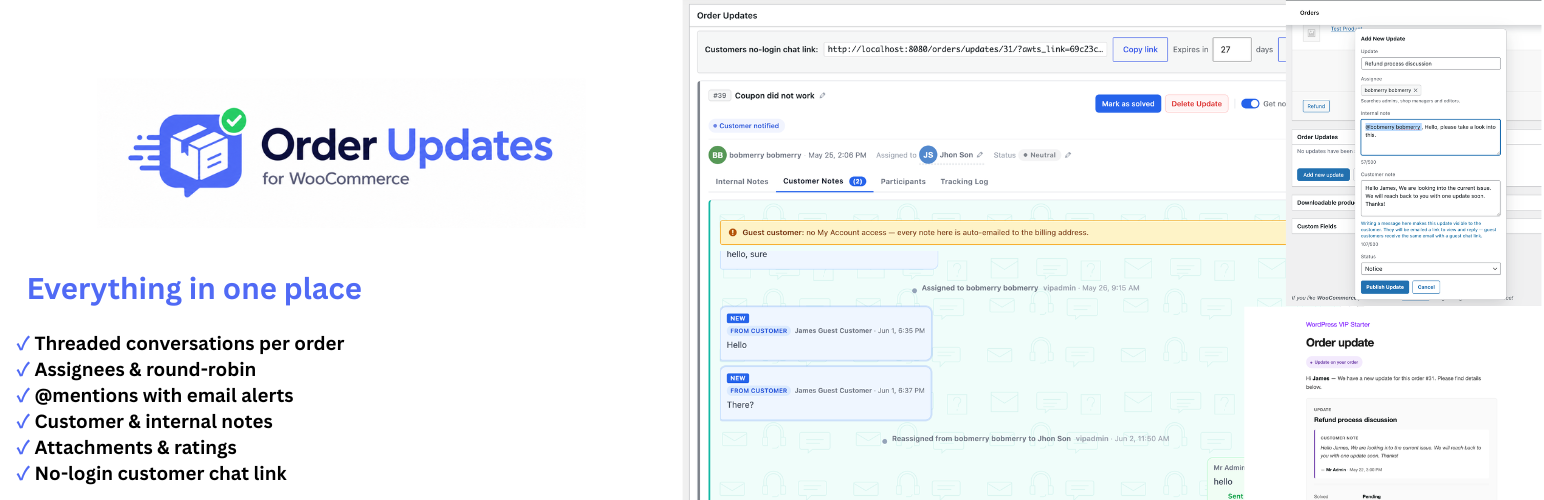This screenshot has height=500, width=1544.
Task: Click the 'WordPress VIP Starter' heading
Action: tap(1338, 325)
